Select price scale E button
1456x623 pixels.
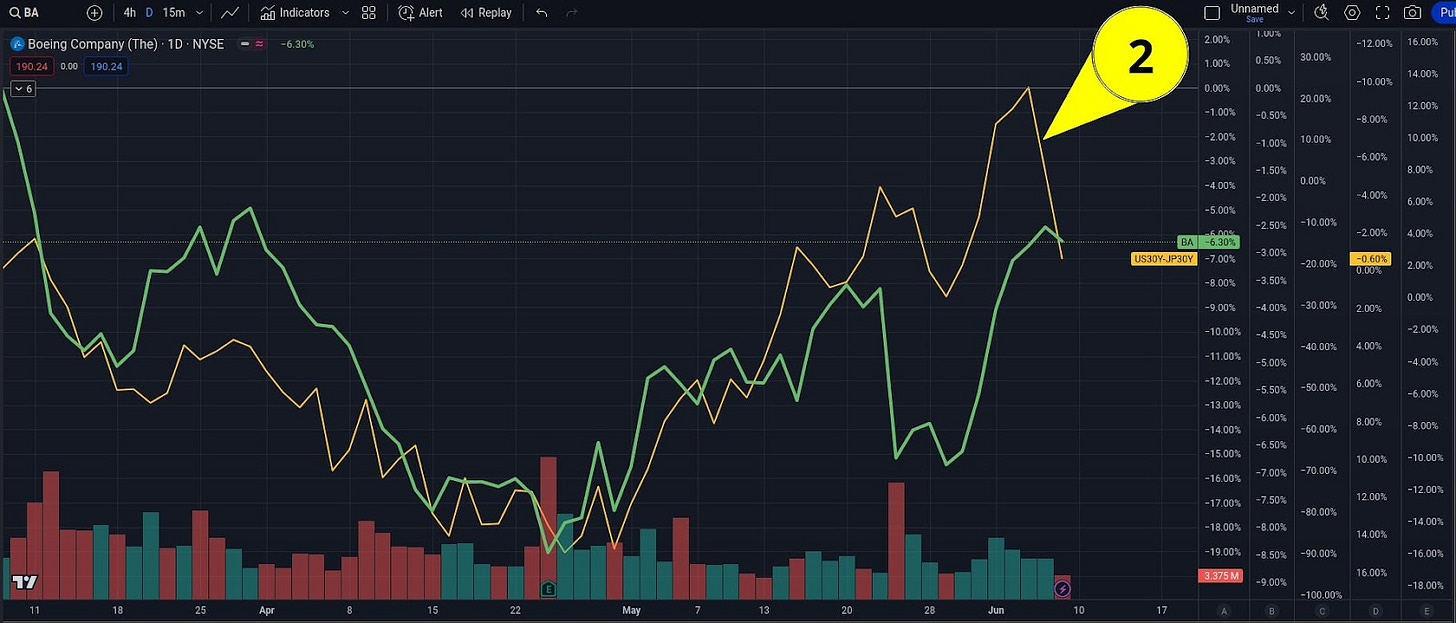coord(1426,611)
